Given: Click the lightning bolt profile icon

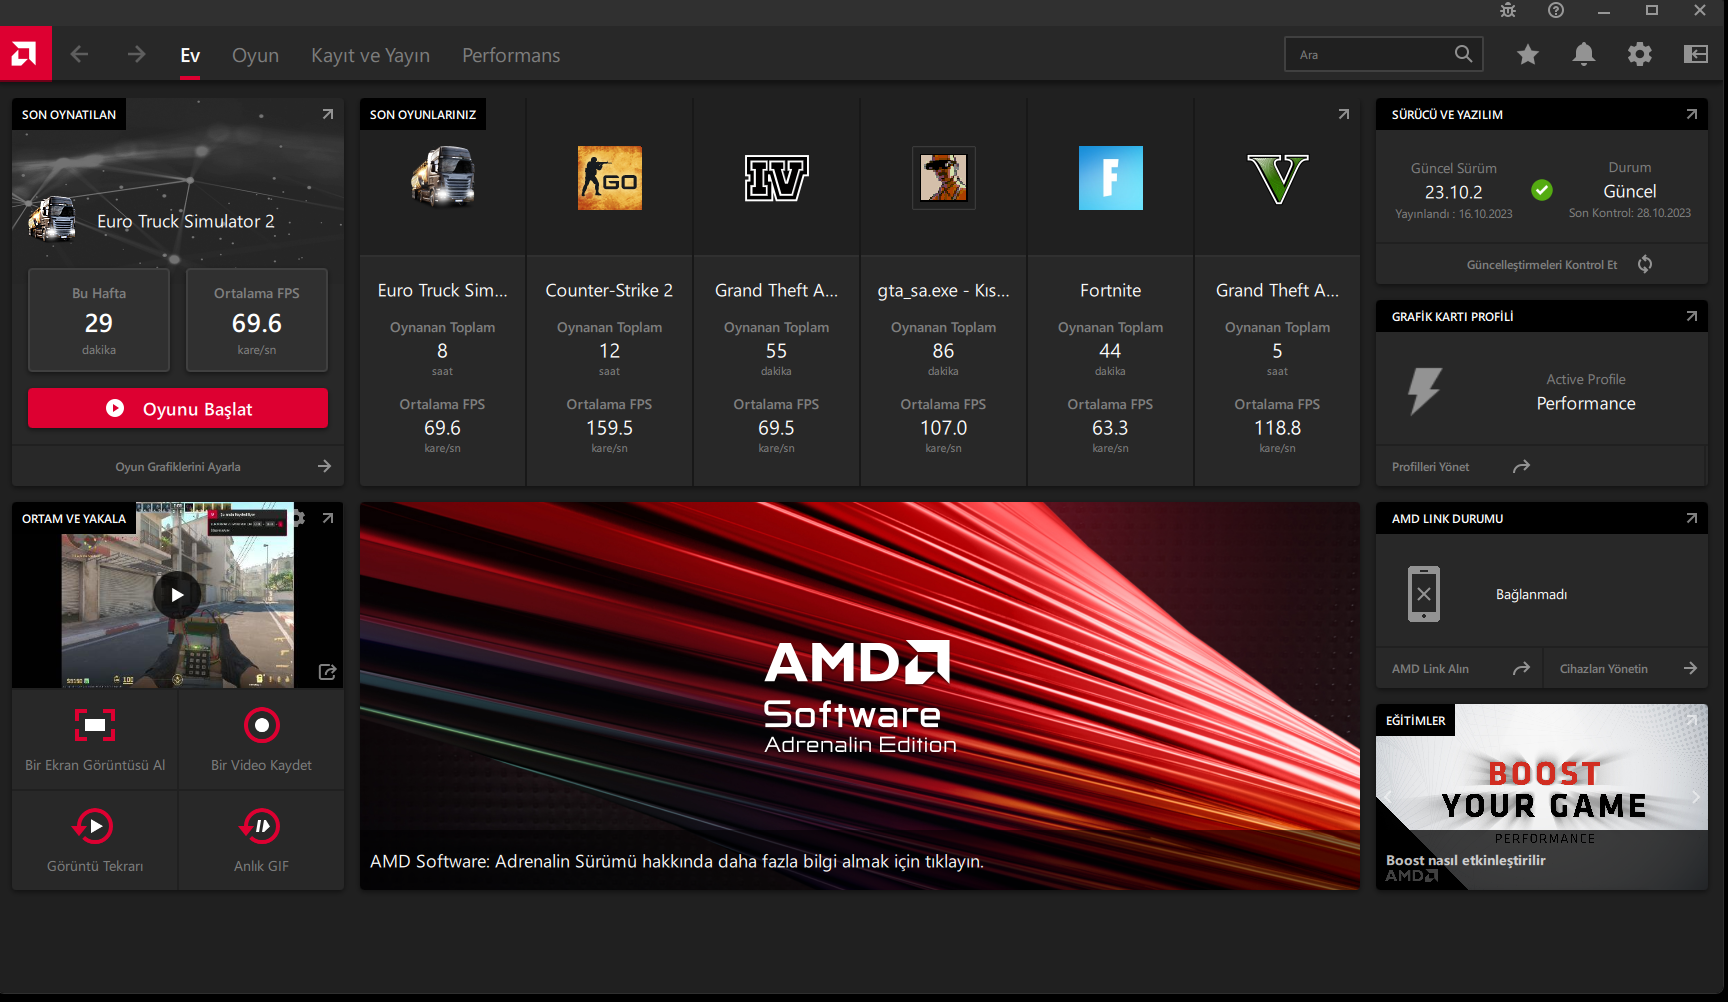Looking at the screenshot, I should point(1424,390).
